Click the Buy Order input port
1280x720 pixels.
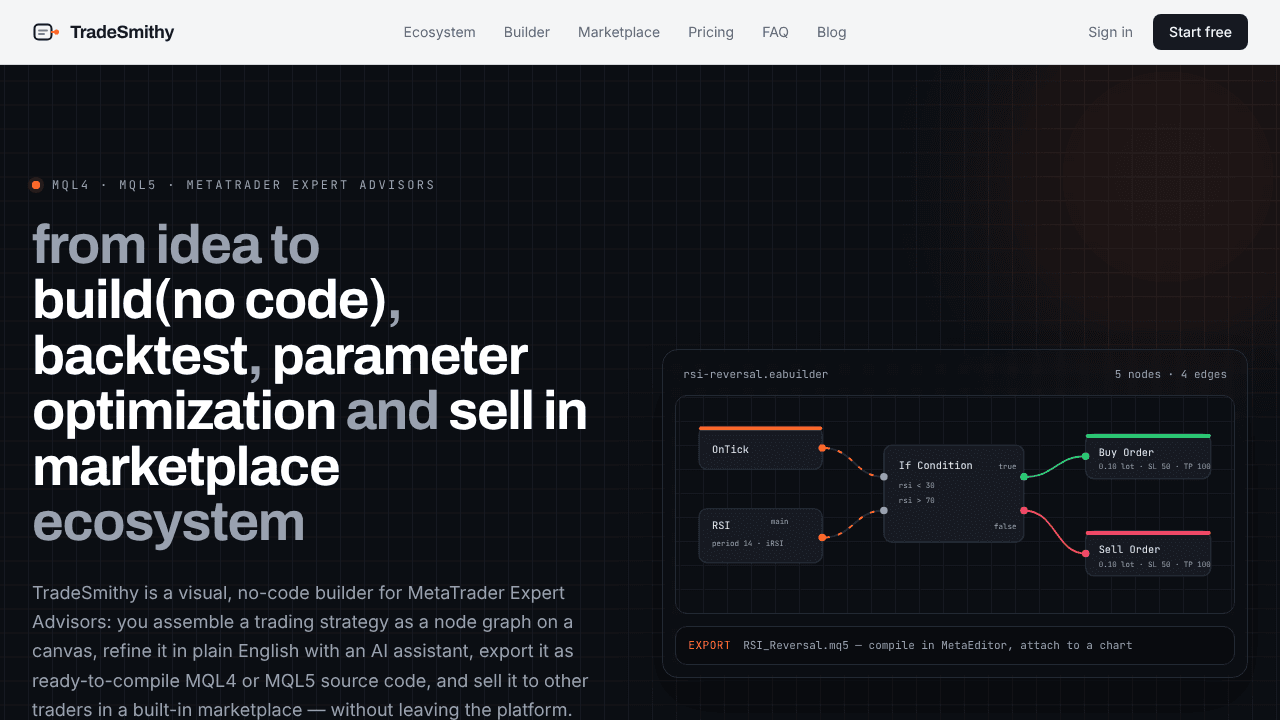(1086, 457)
